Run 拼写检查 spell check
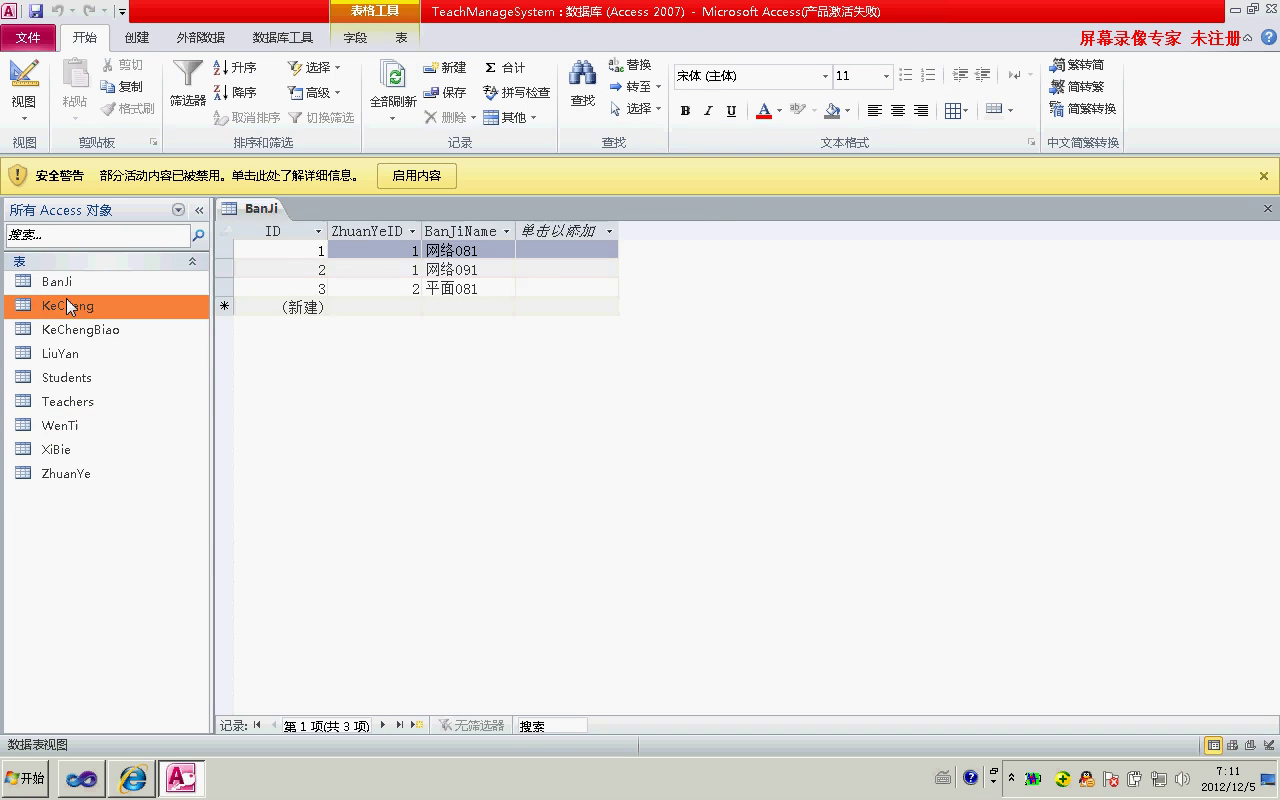The width and height of the screenshot is (1280, 800). click(517, 92)
